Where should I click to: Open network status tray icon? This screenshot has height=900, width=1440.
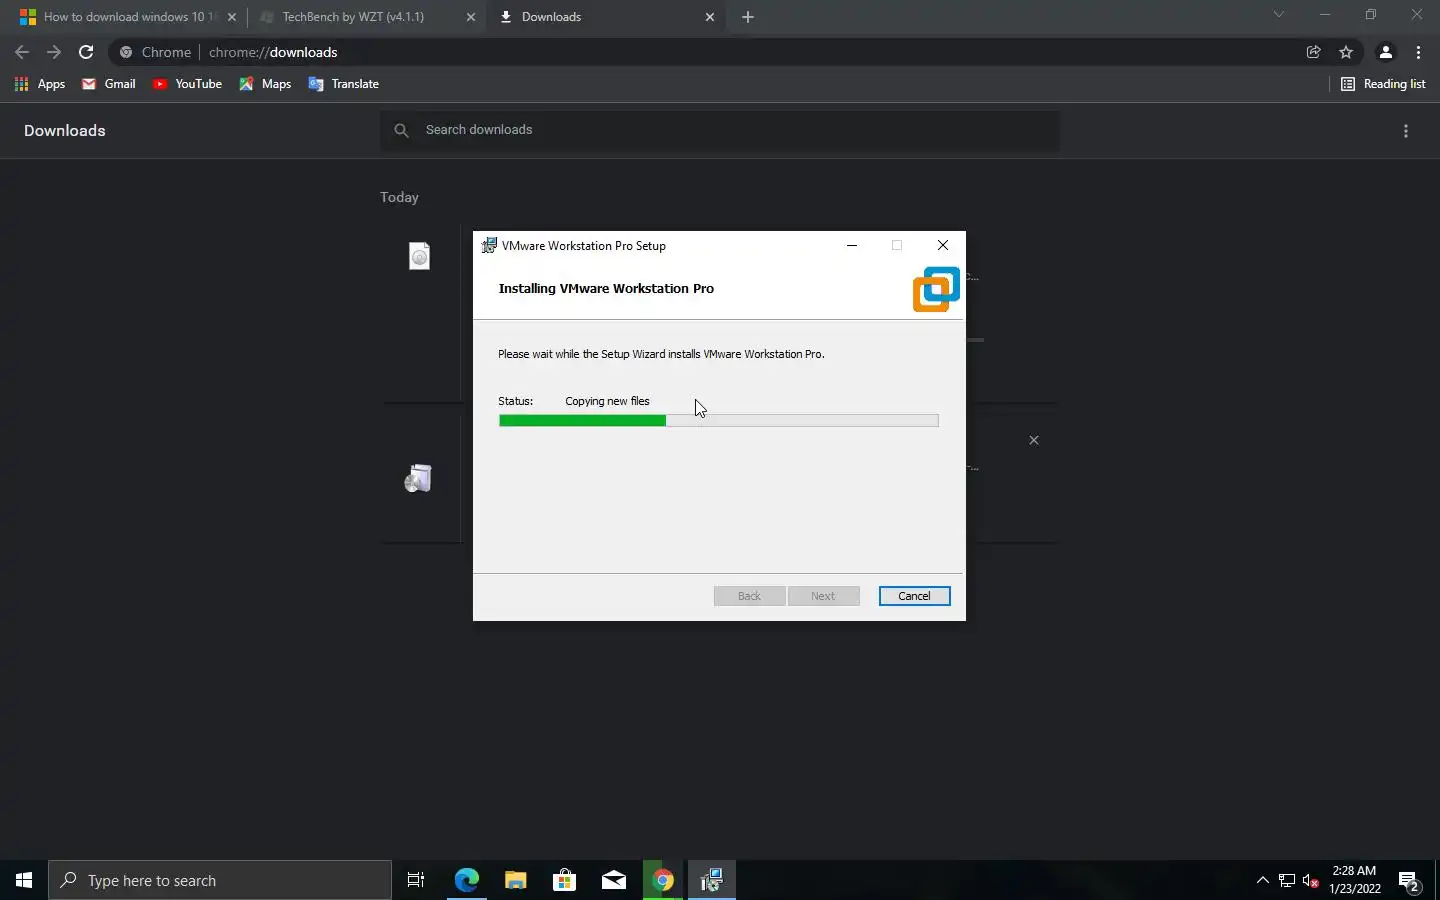pyautogui.click(x=1287, y=881)
